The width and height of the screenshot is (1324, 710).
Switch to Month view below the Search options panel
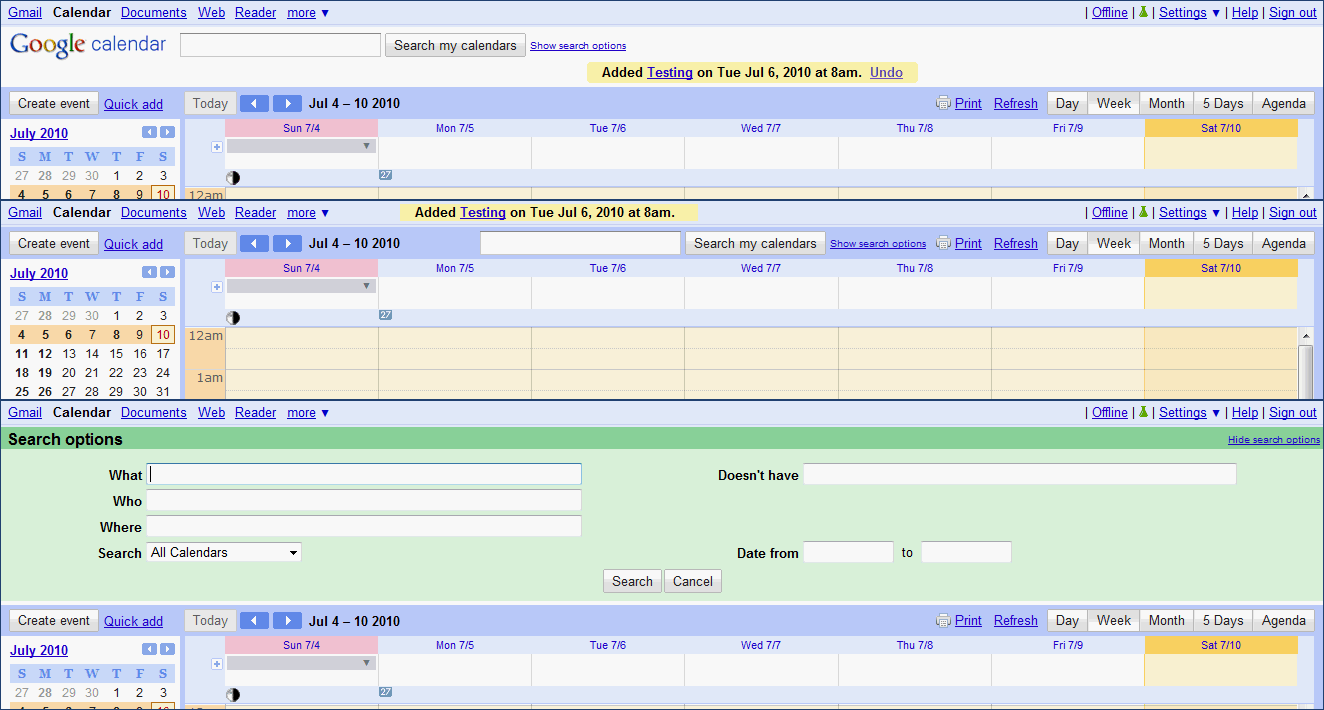coord(1166,620)
